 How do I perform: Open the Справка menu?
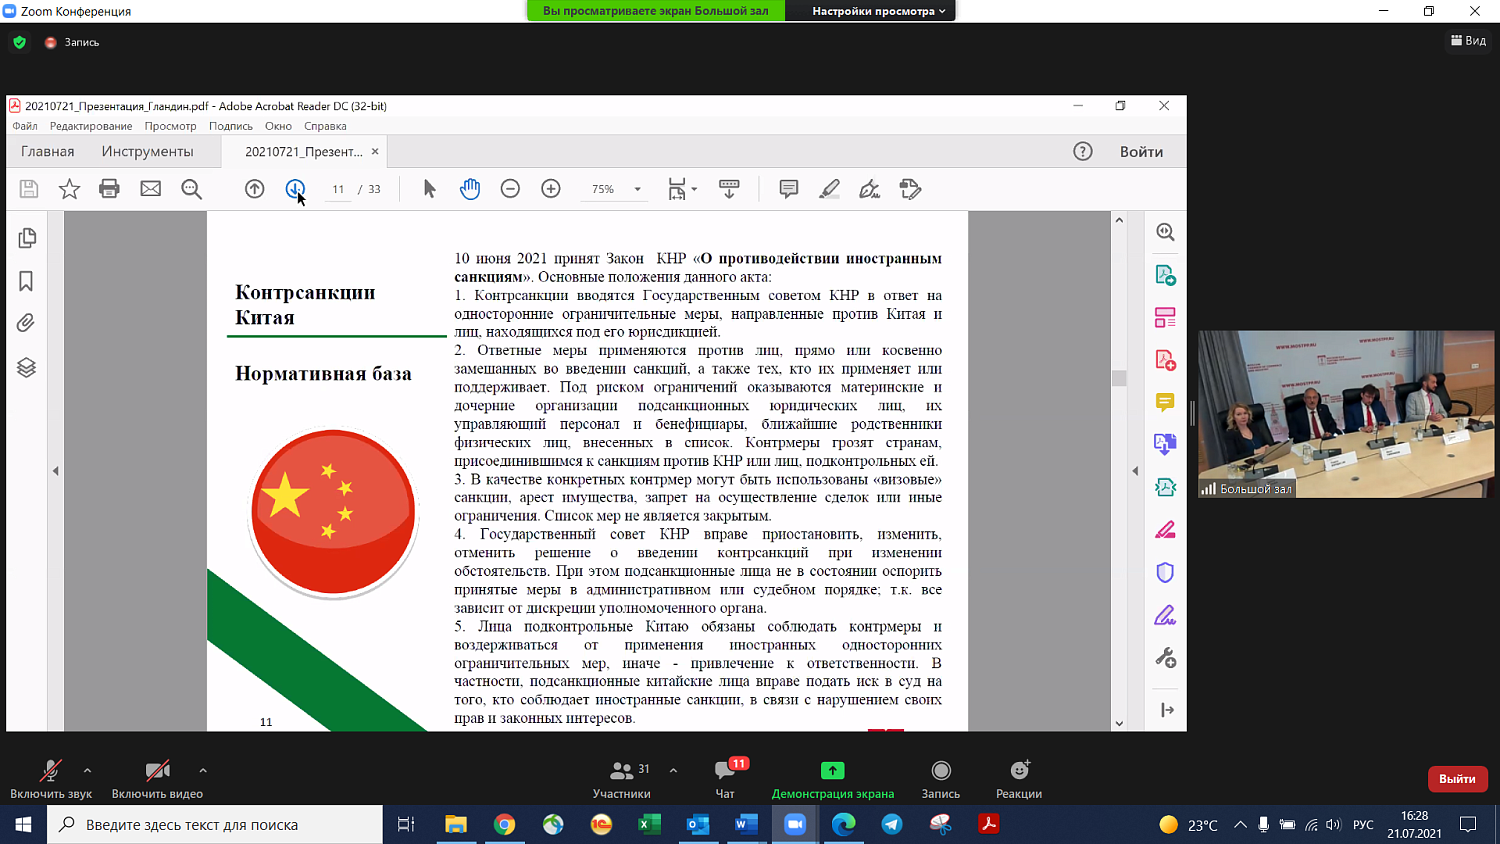click(x=325, y=126)
